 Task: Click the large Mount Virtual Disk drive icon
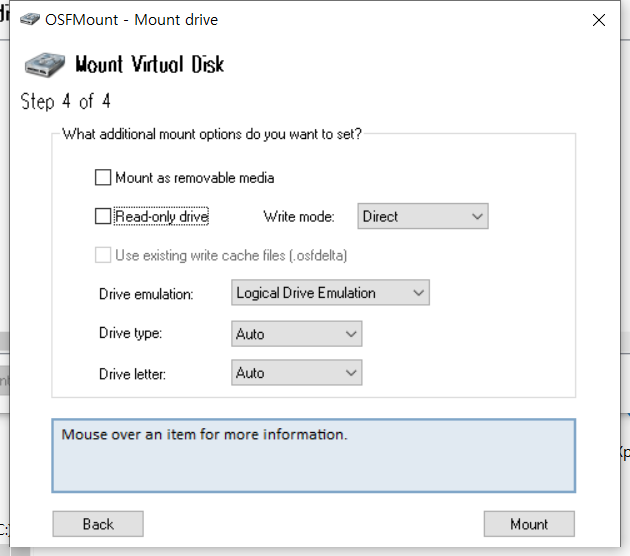tap(44, 65)
